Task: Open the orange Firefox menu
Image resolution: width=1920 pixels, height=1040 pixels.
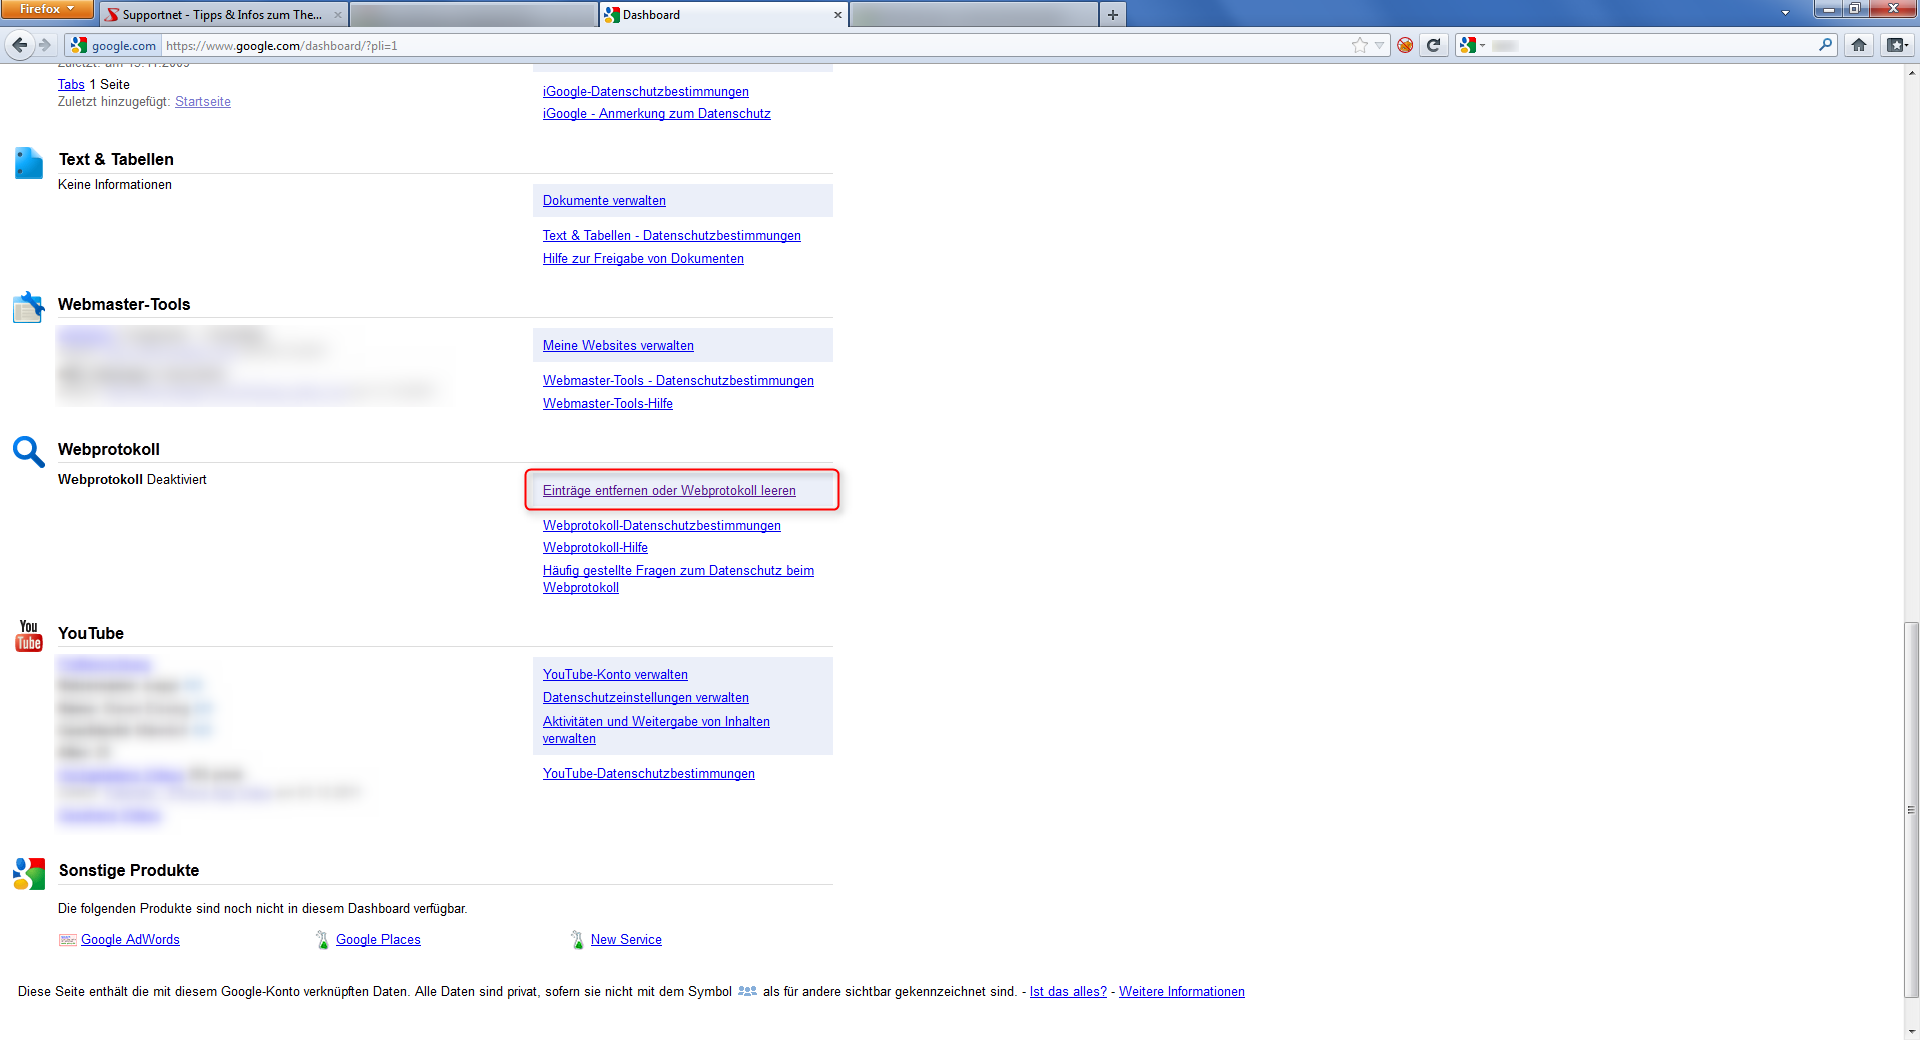Action: coord(46,9)
